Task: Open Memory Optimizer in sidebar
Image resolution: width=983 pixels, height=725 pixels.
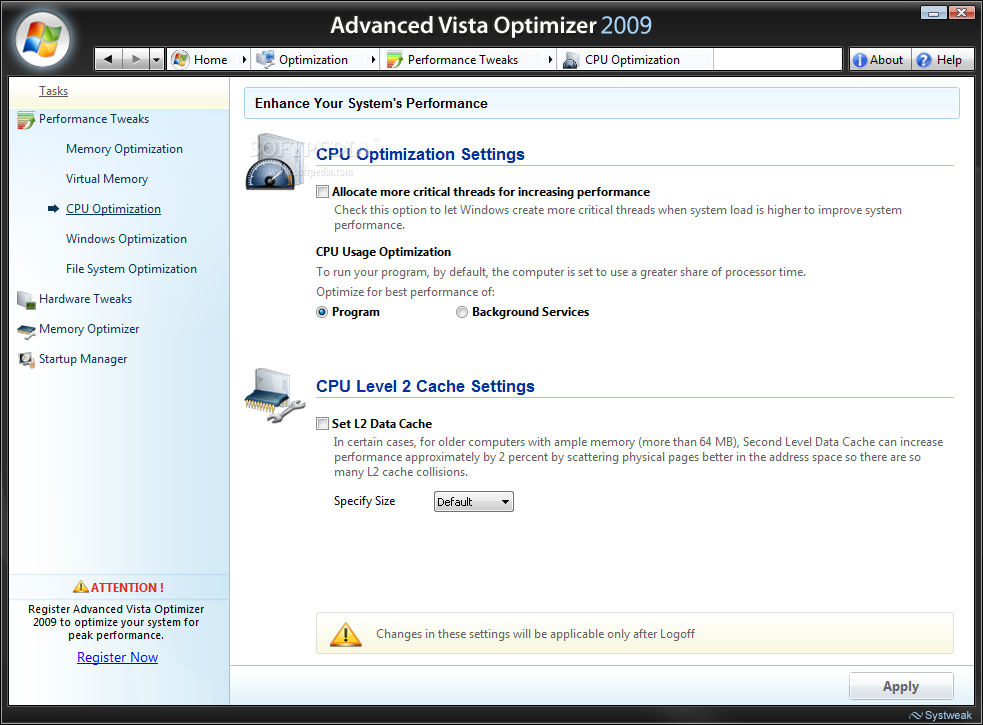Action: (x=89, y=329)
